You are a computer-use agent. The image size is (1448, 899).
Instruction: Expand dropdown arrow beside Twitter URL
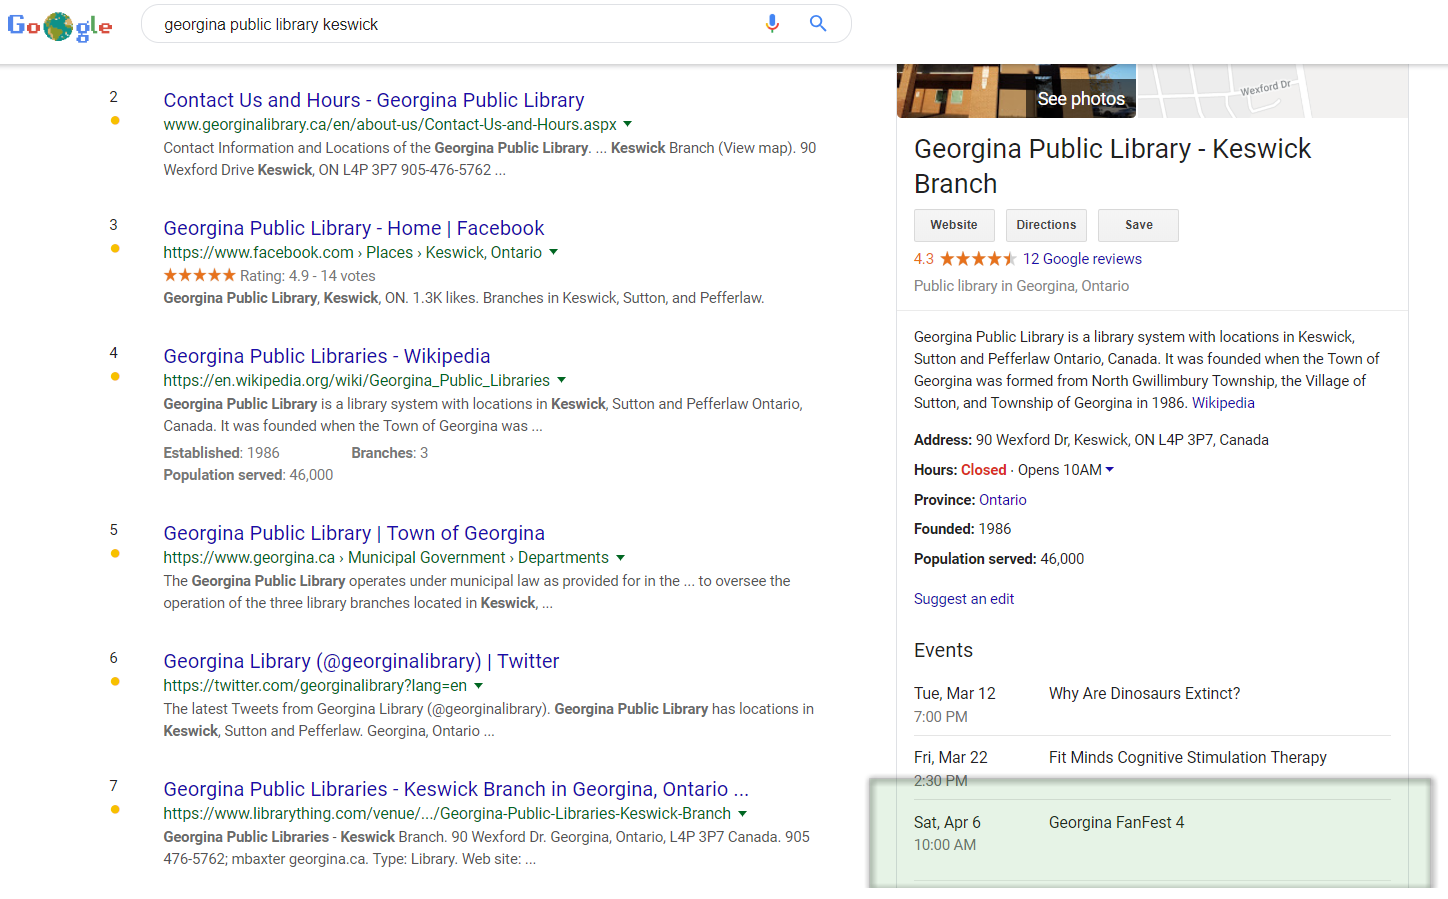[478, 685]
